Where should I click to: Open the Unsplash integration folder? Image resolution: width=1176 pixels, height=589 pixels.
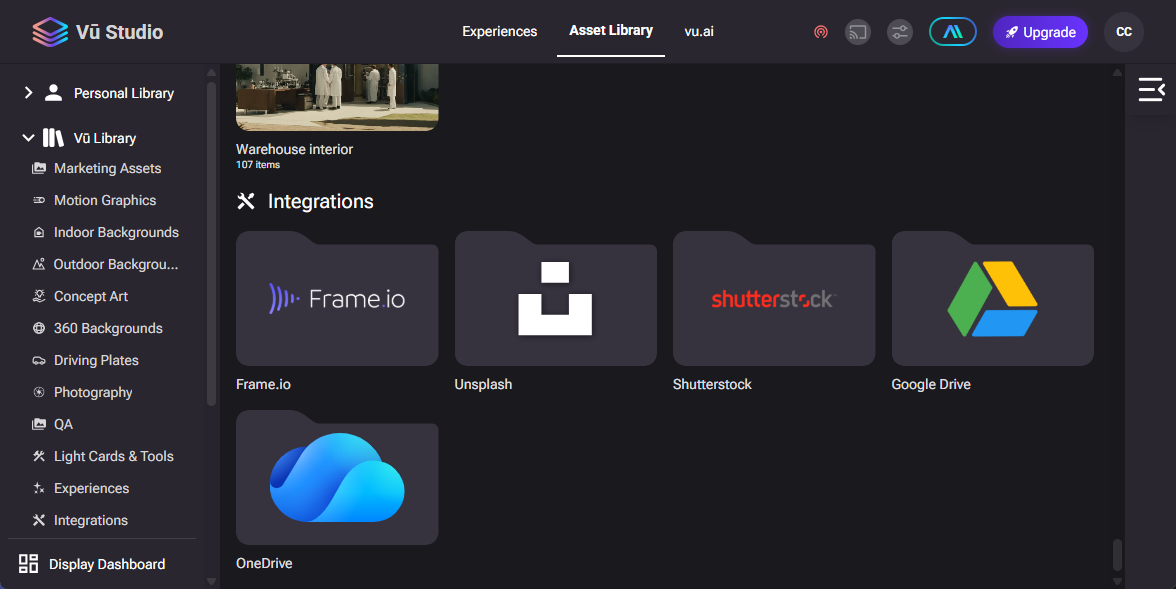point(556,299)
